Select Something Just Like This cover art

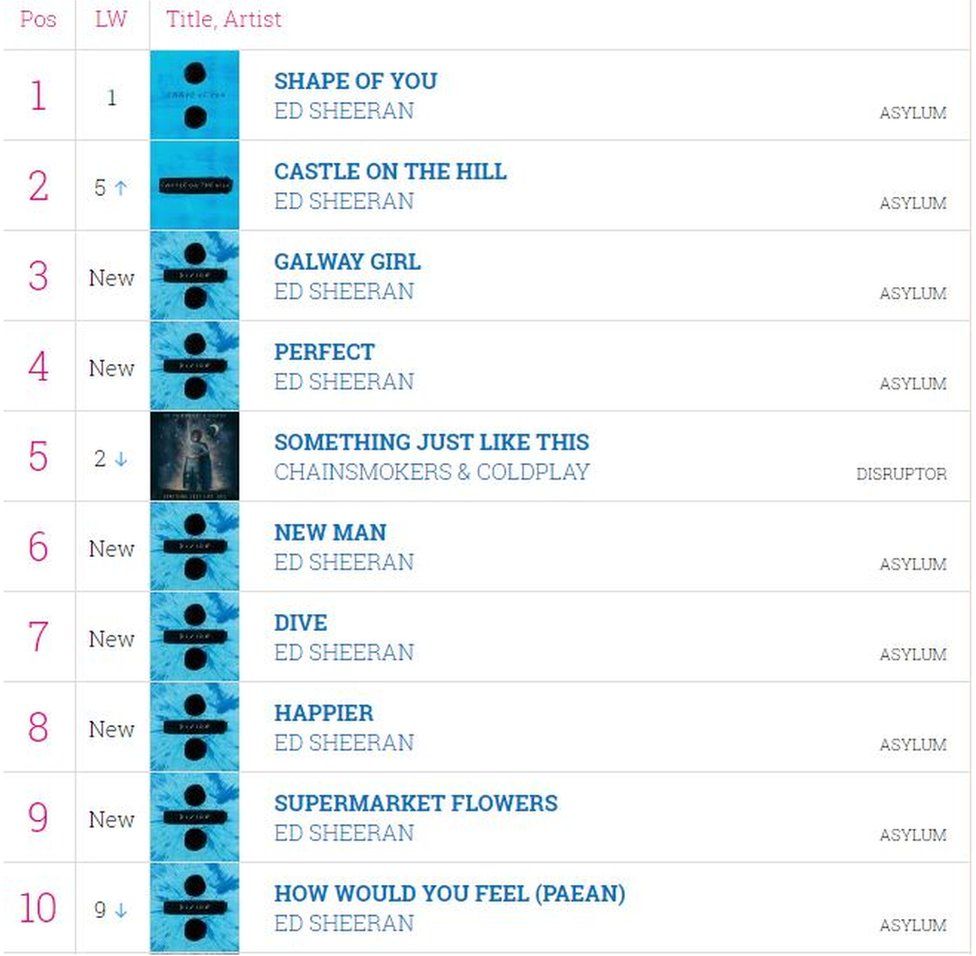click(x=195, y=456)
